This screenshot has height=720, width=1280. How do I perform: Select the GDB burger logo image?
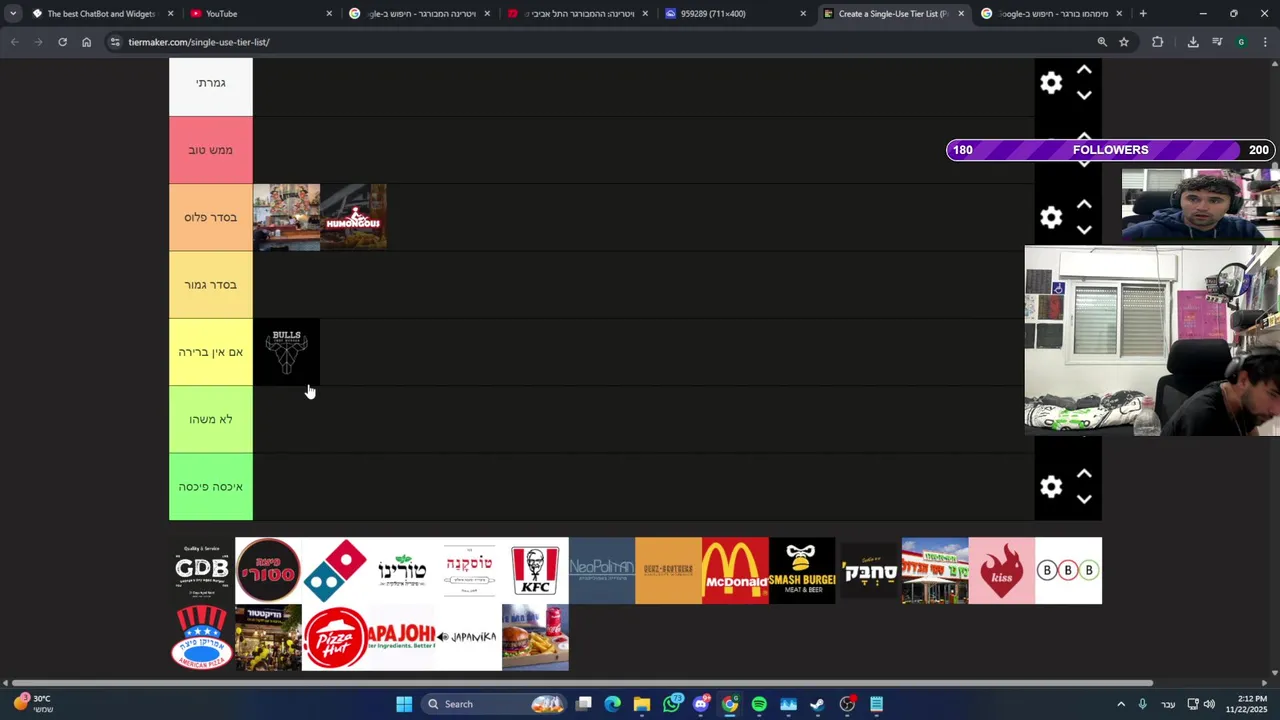tap(202, 570)
